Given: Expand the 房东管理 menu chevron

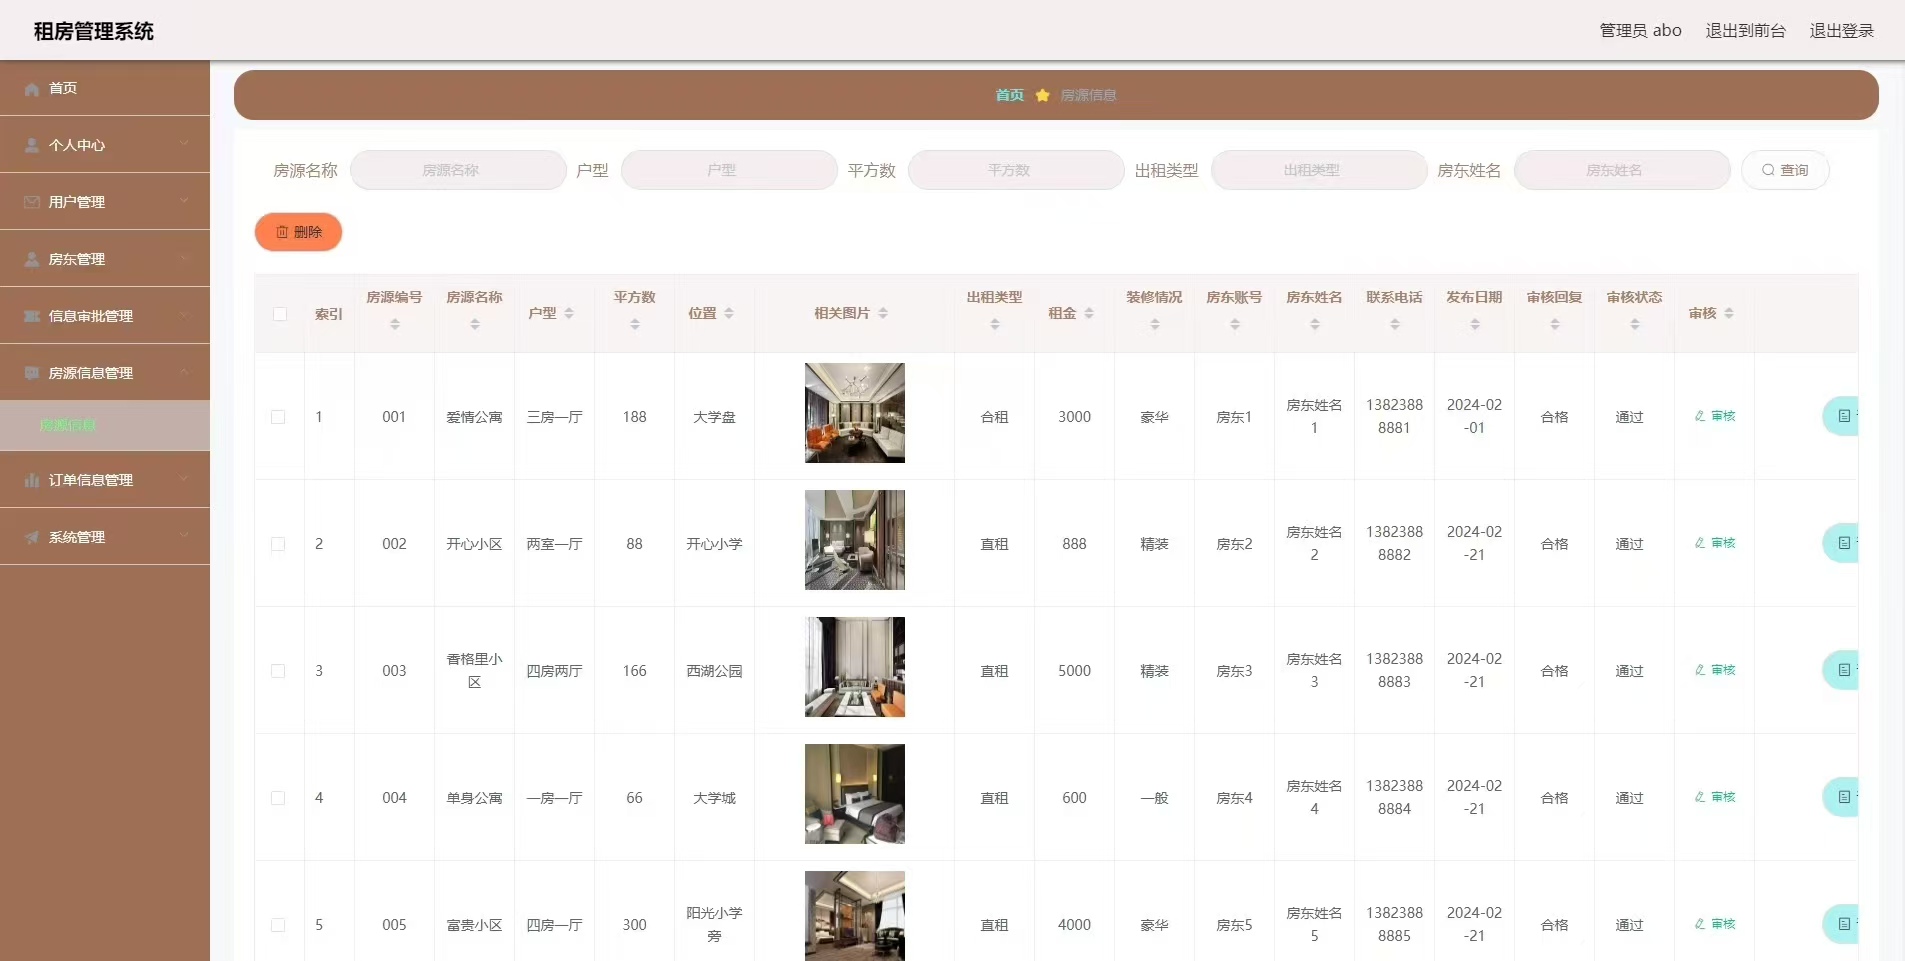Looking at the screenshot, I should point(184,258).
